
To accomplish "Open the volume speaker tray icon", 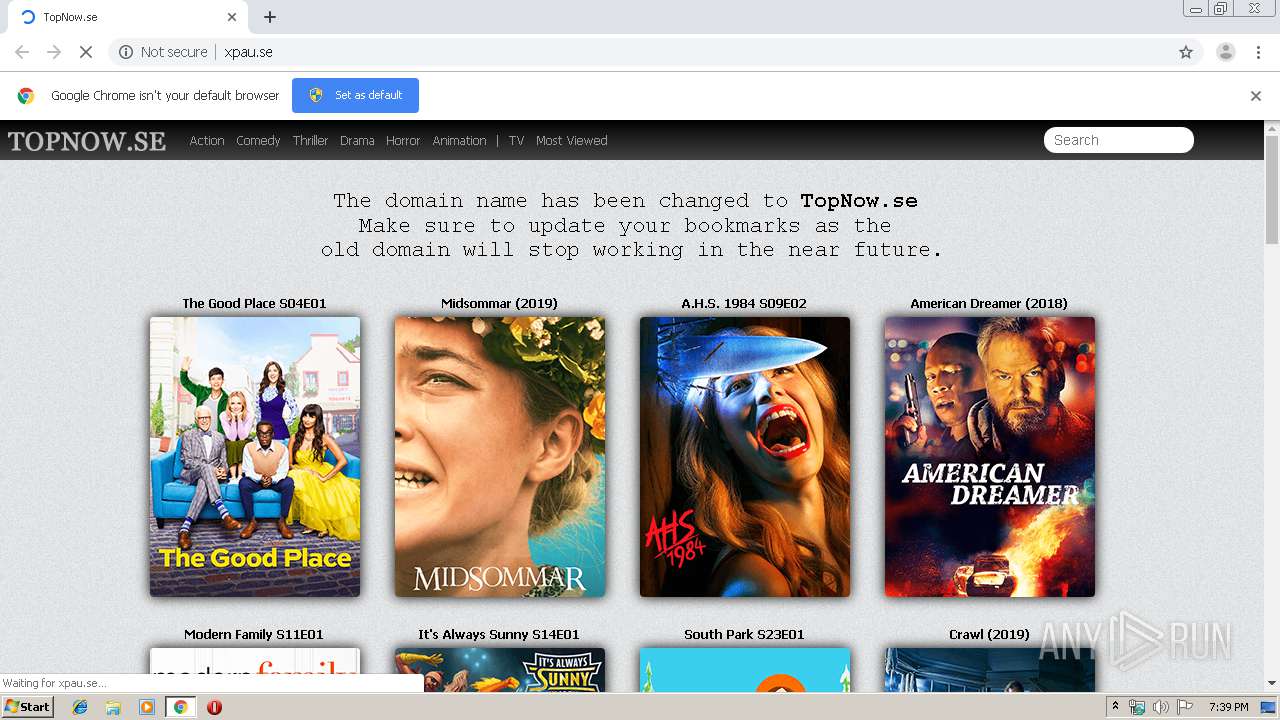I will (x=1160, y=707).
